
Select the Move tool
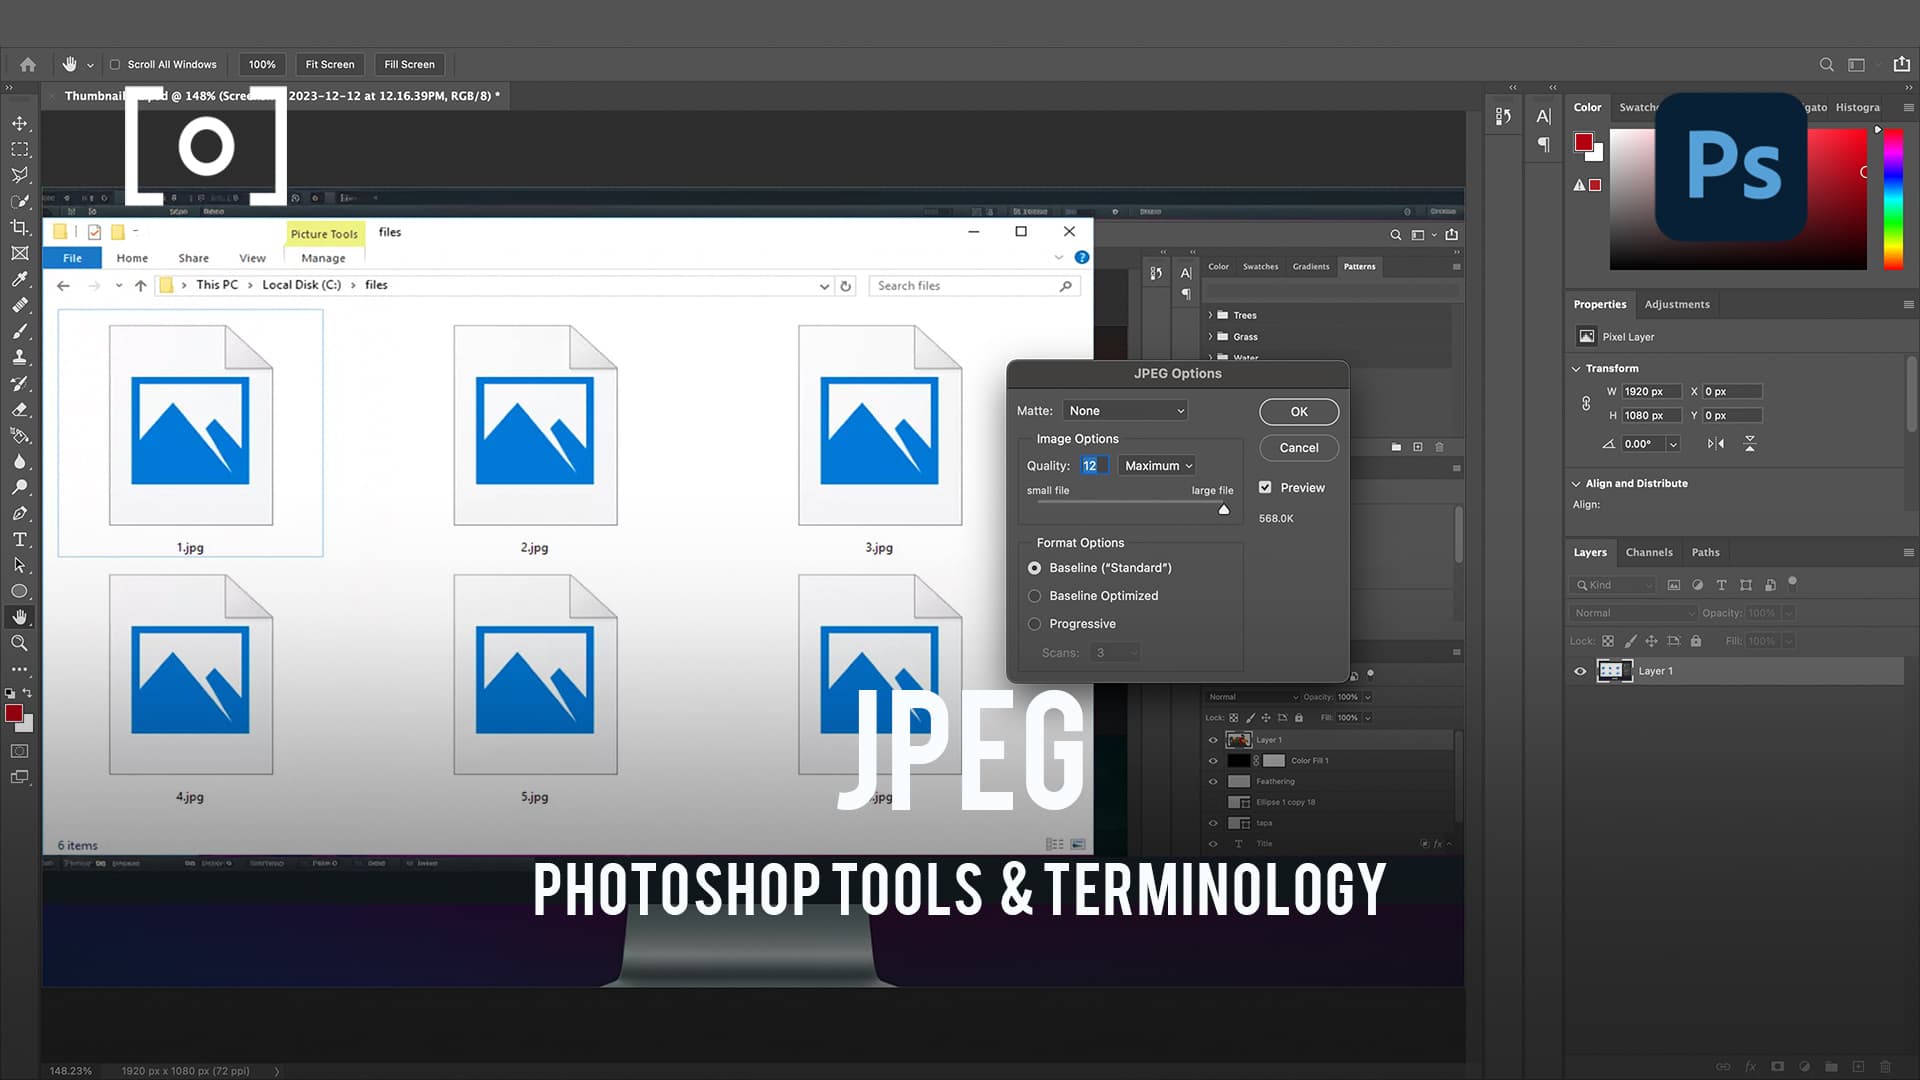[20, 124]
